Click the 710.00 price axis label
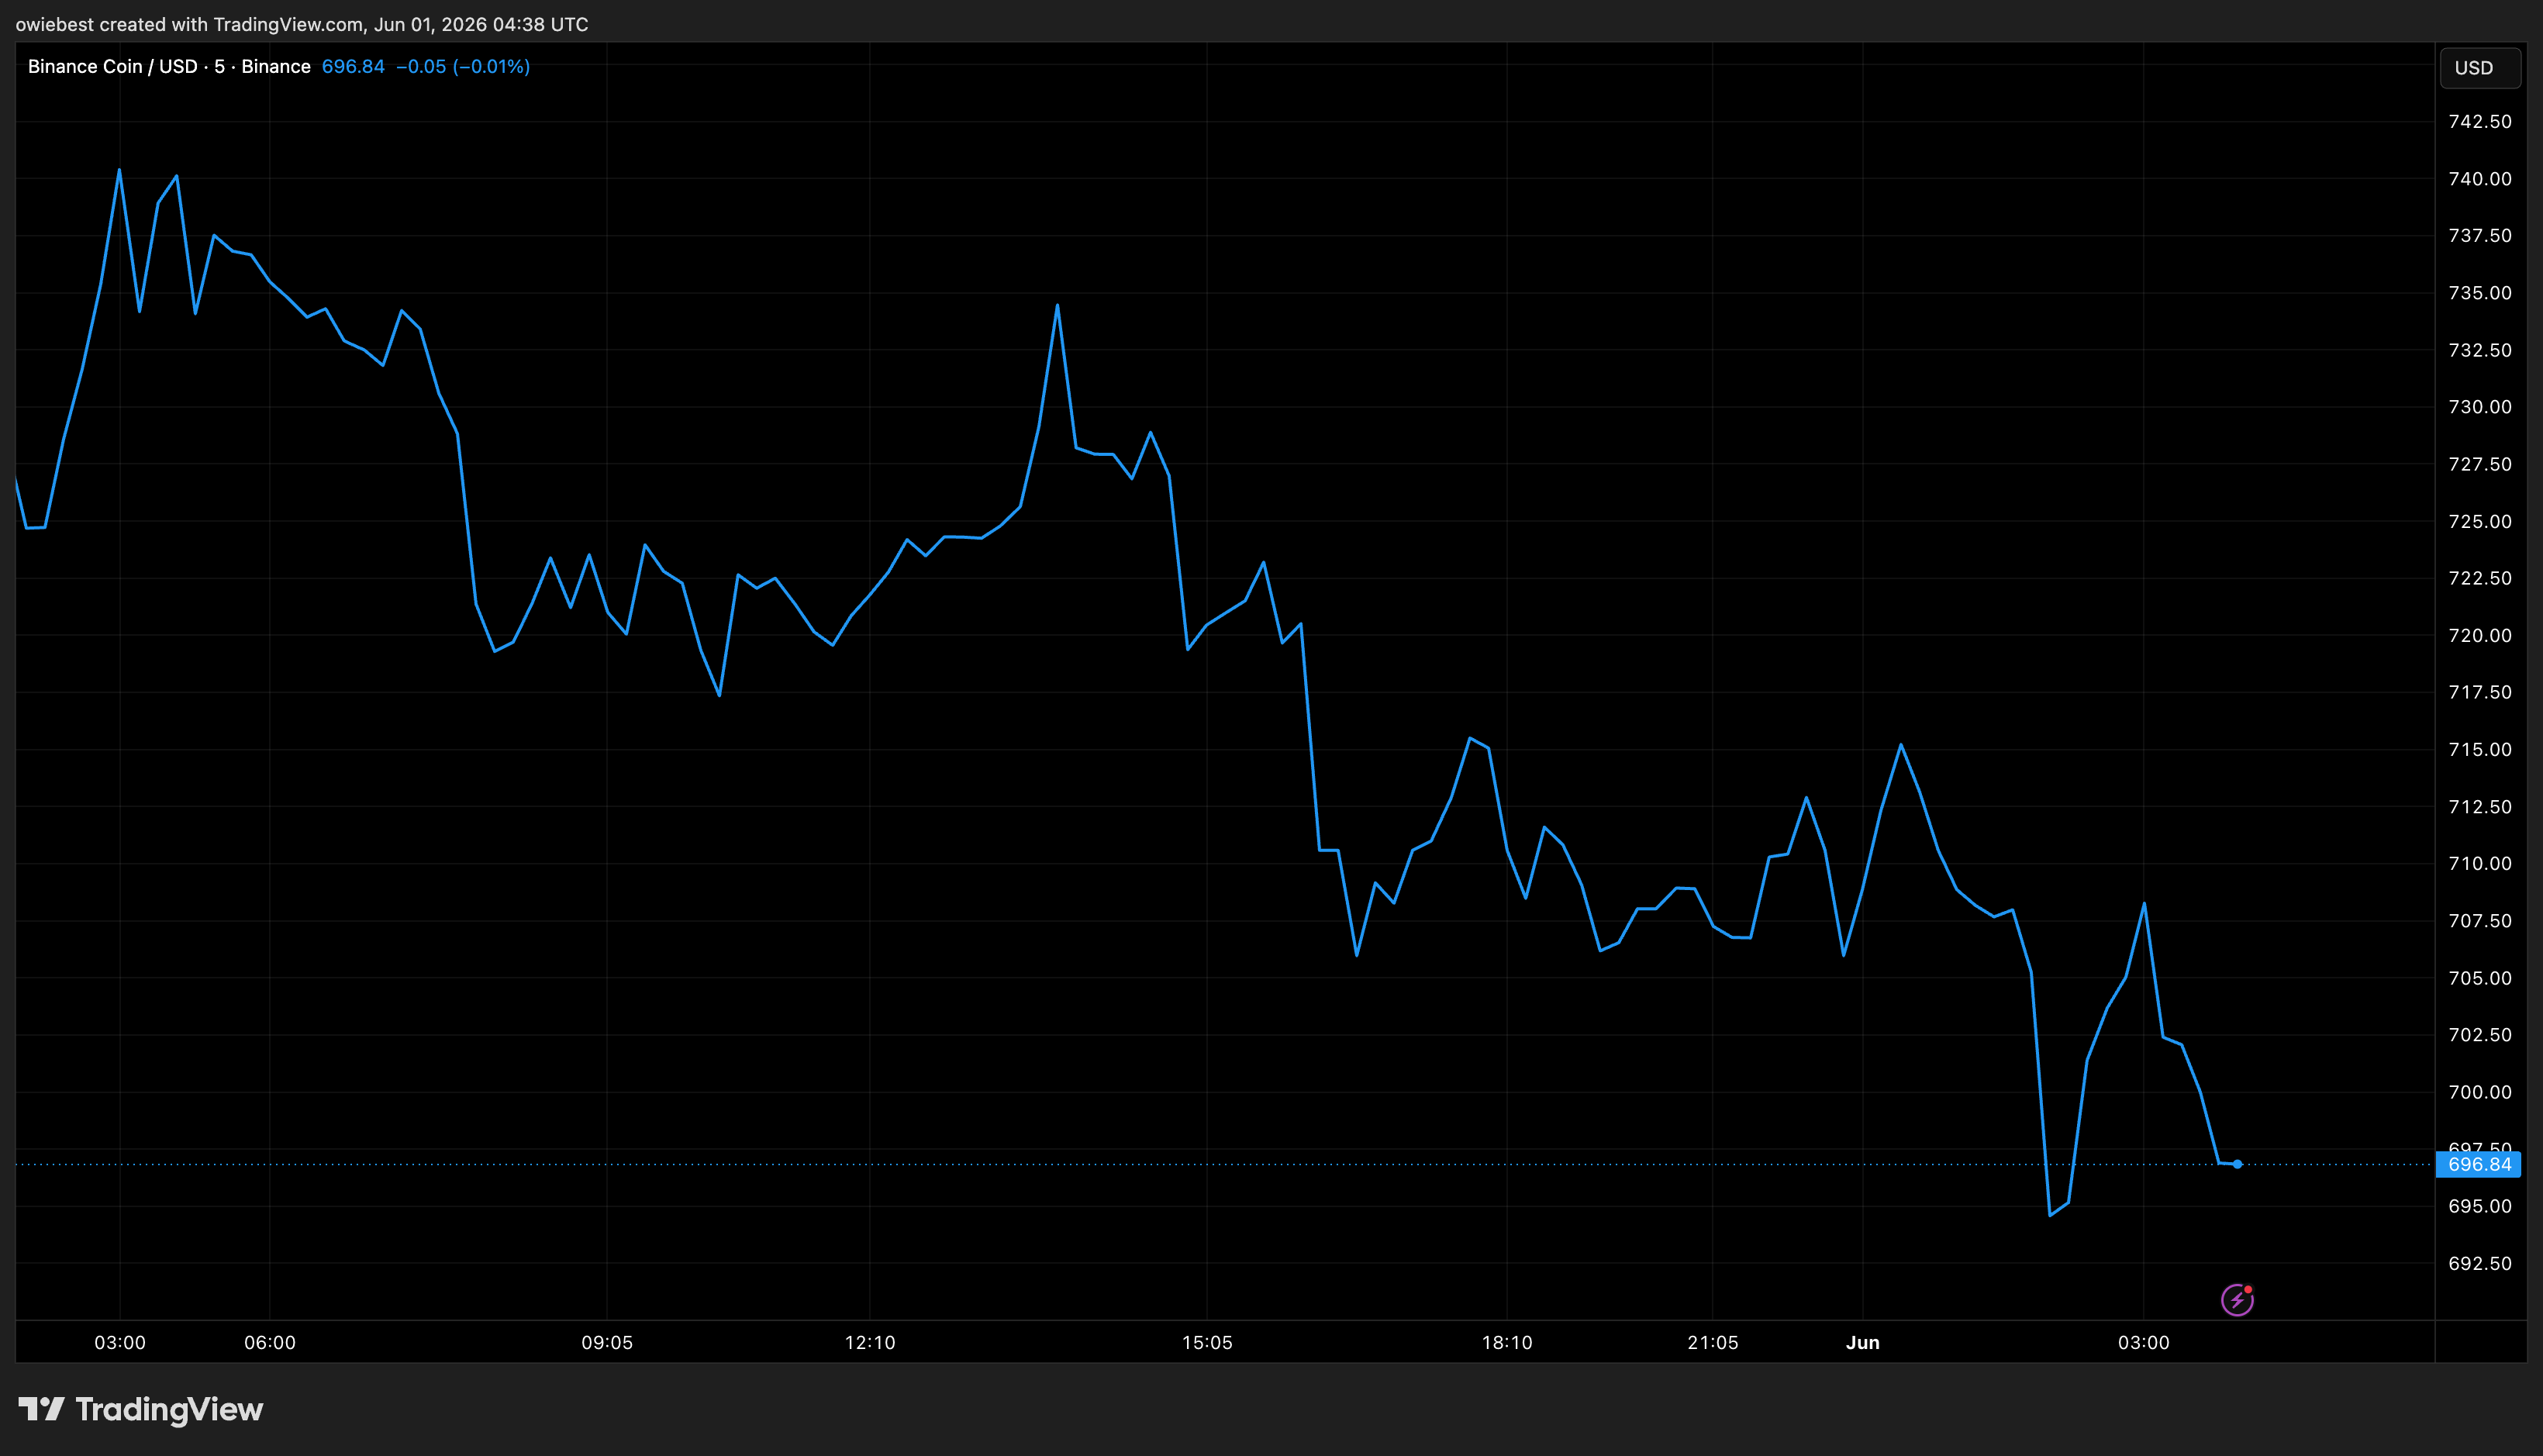This screenshot has height=1456, width=2543. (2480, 863)
